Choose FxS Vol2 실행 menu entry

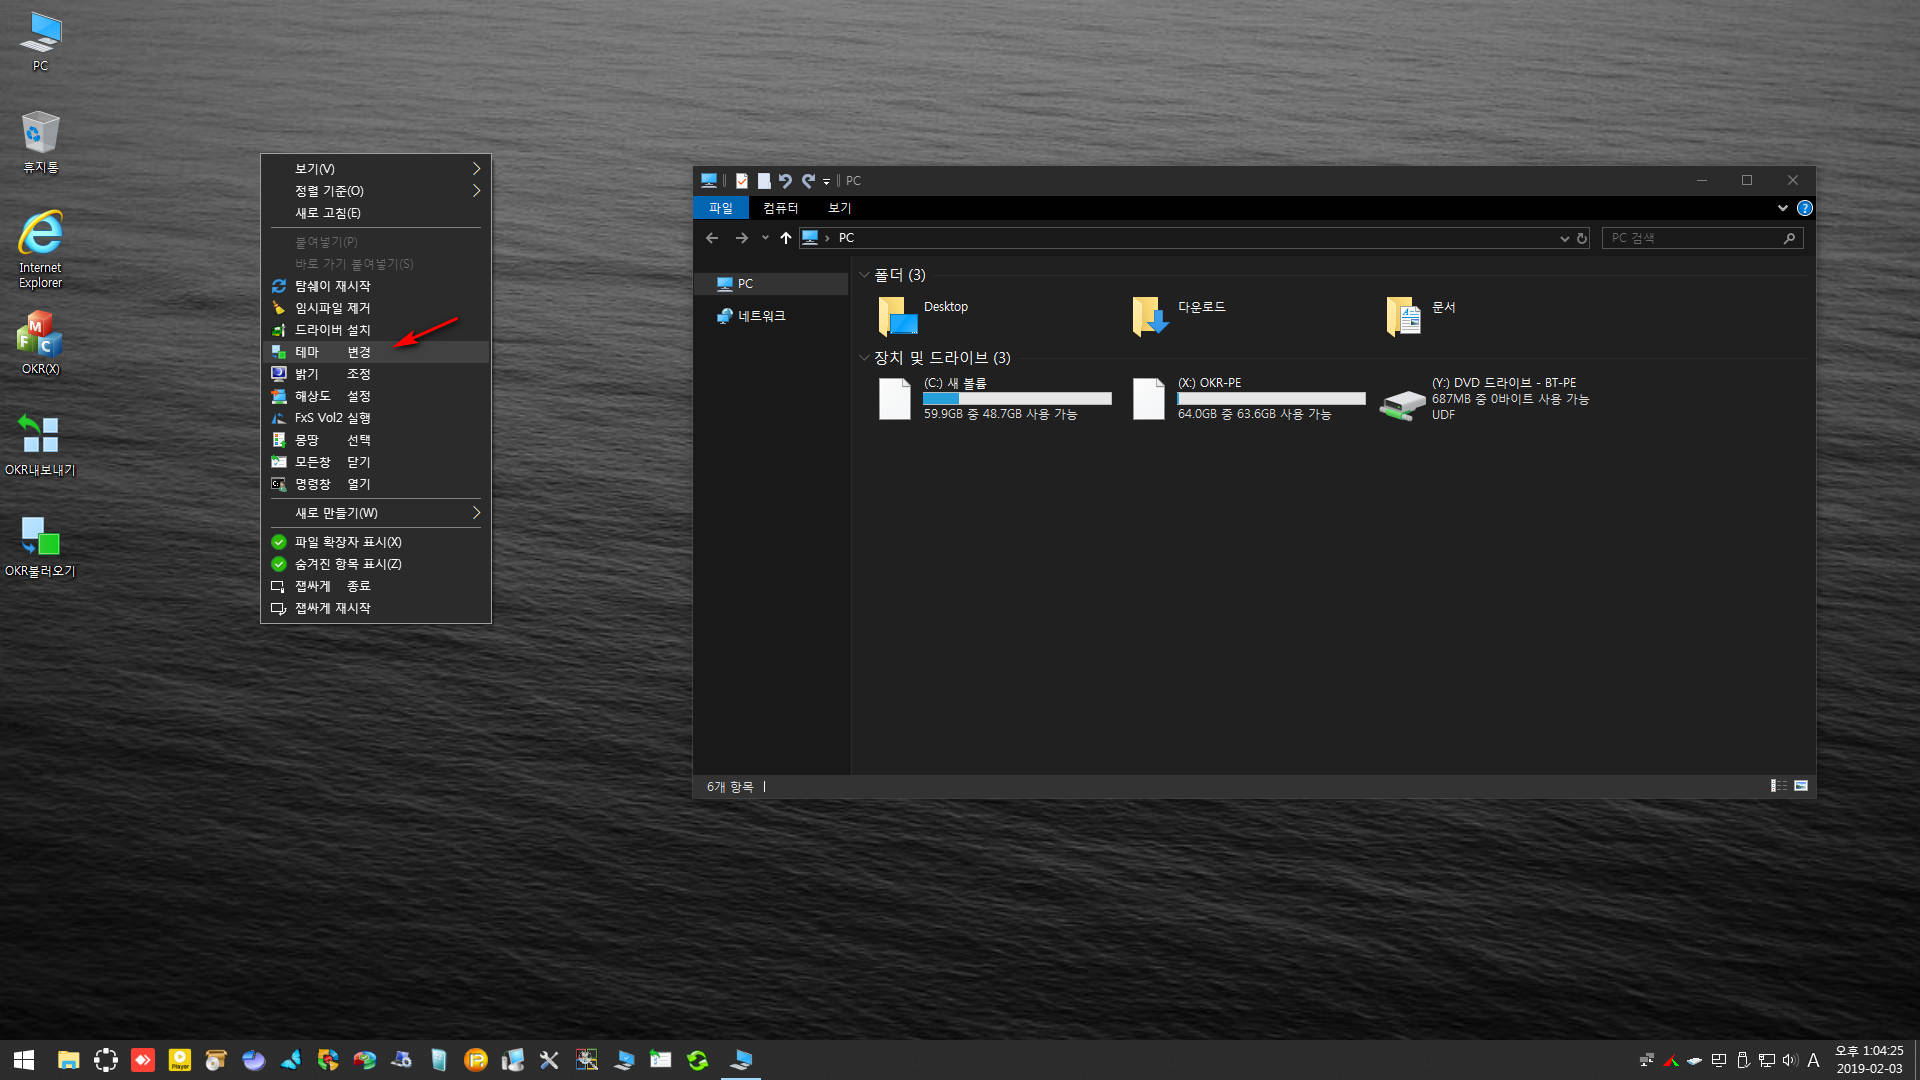click(376, 418)
